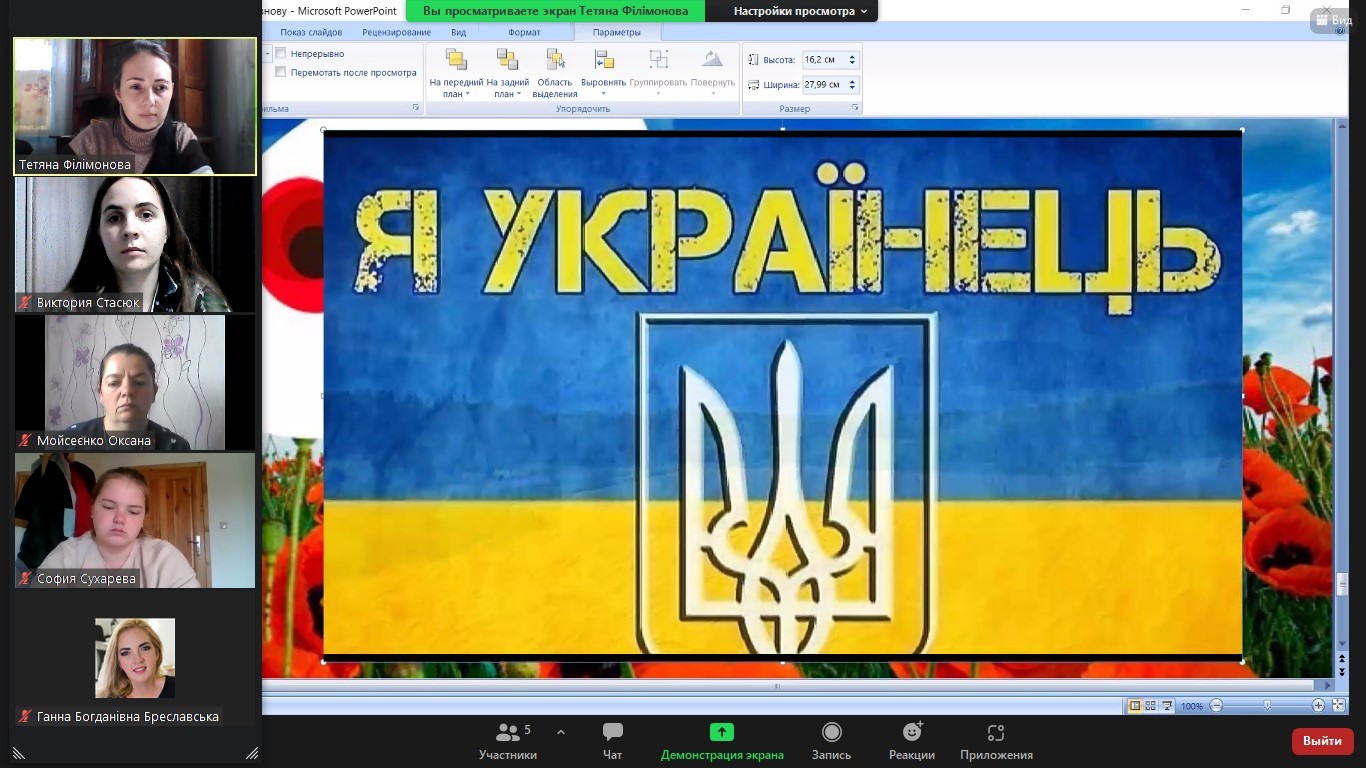Click the PowerPoint zoom level slider
Viewport: 1366px width, 768px height.
point(1267,706)
